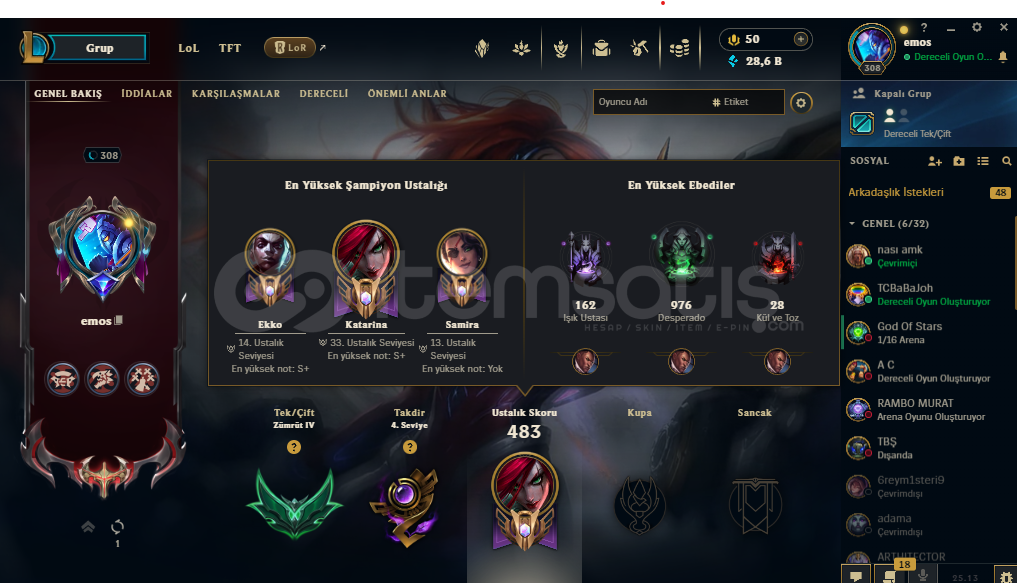This screenshot has width=1017, height=583.
Task: Open Arkadaşlık İstekleri requests
Action: (929, 192)
